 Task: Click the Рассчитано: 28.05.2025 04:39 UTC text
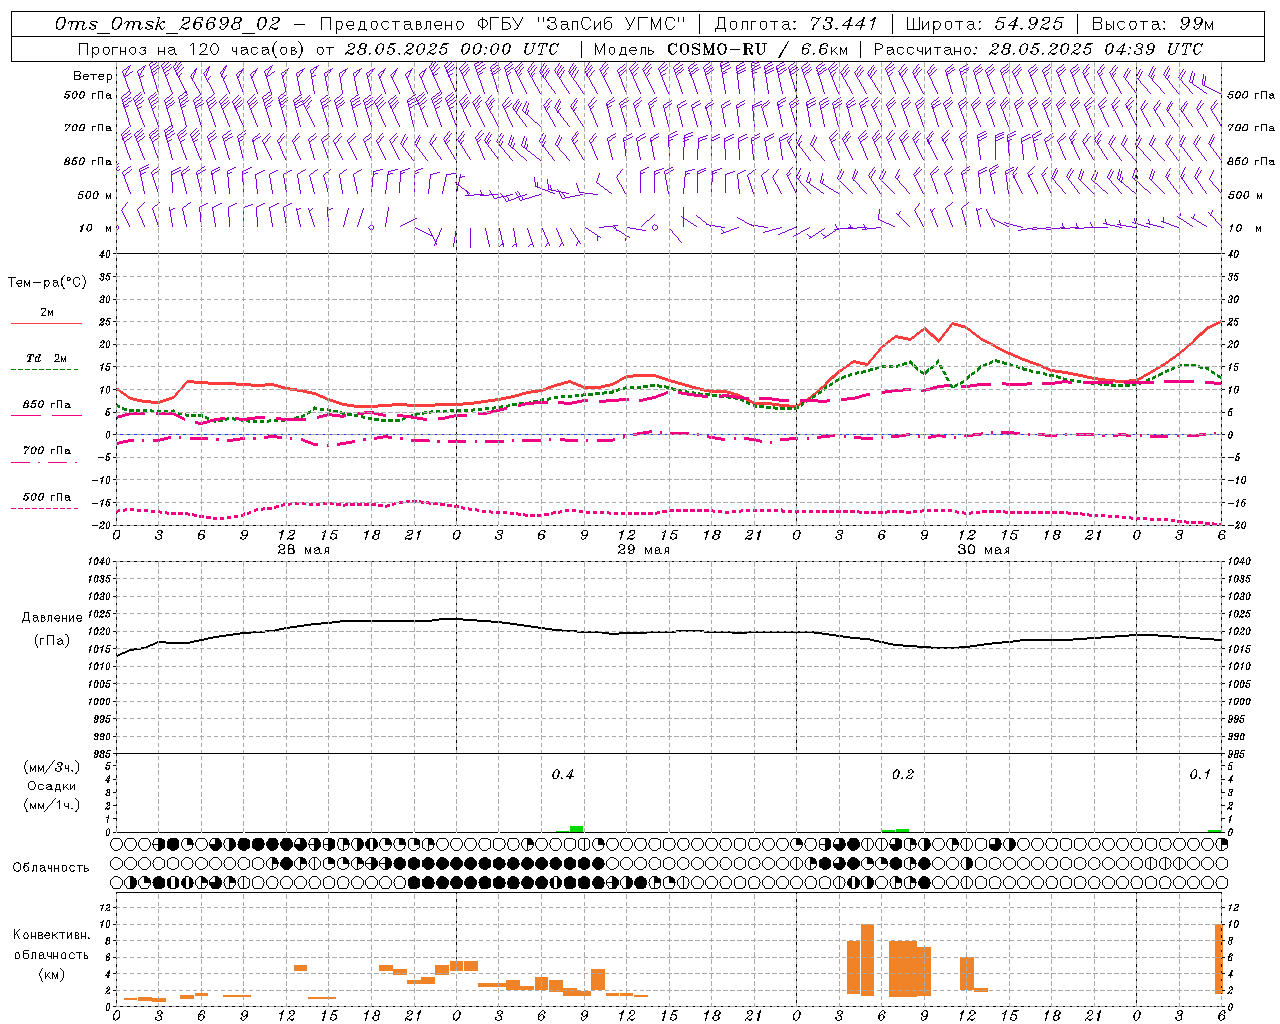point(1038,49)
